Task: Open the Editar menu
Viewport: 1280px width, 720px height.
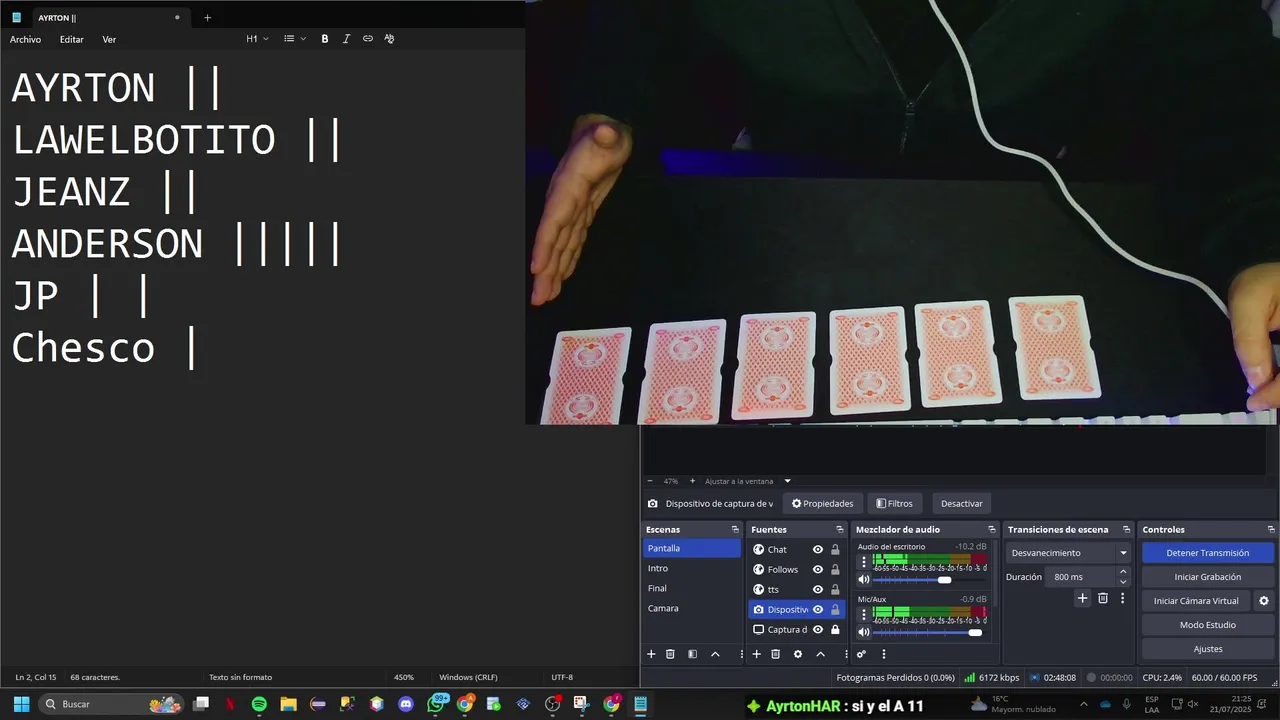Action: (x=71, y=39)
